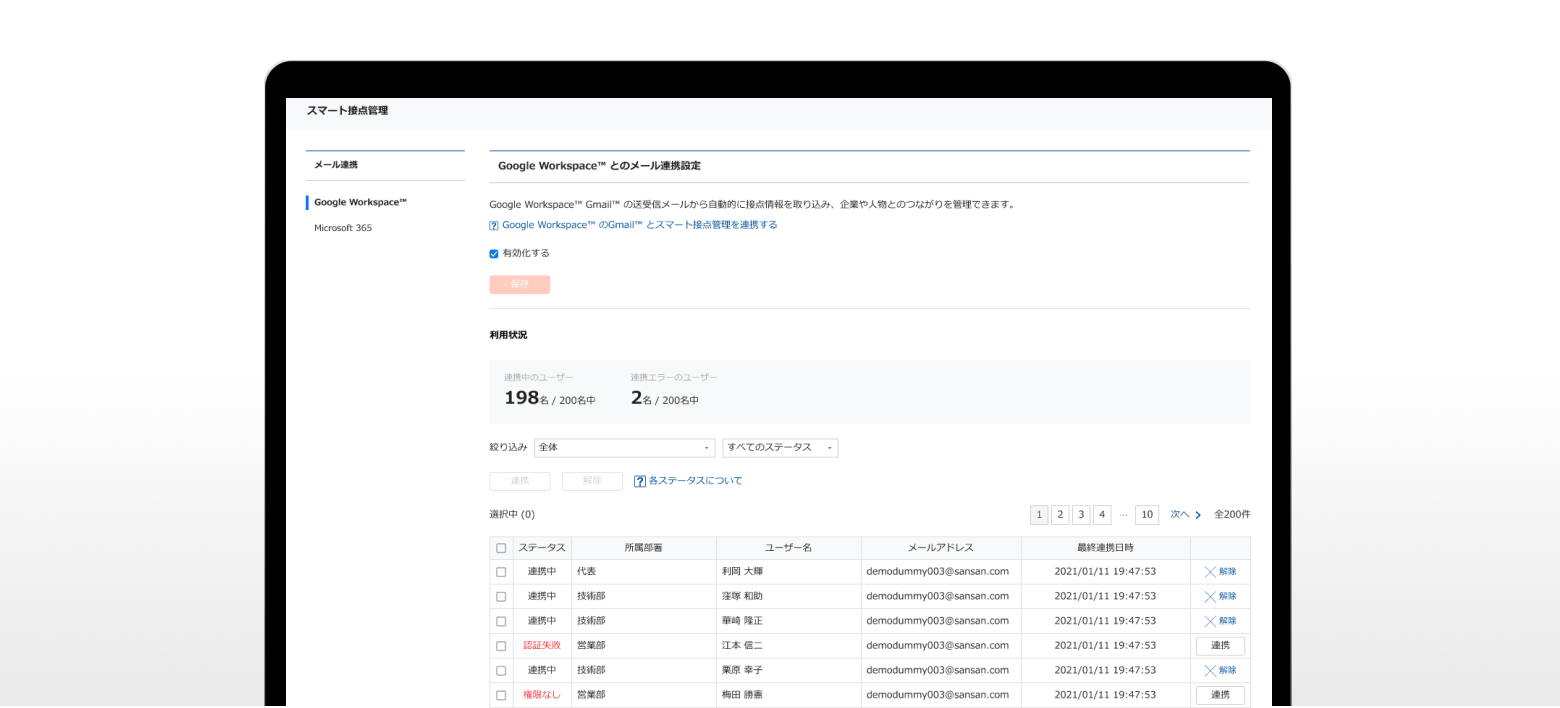Viewport: 1560px width, 708px height.
Task: Go to page 4 in pagination
Action: 1102,515
